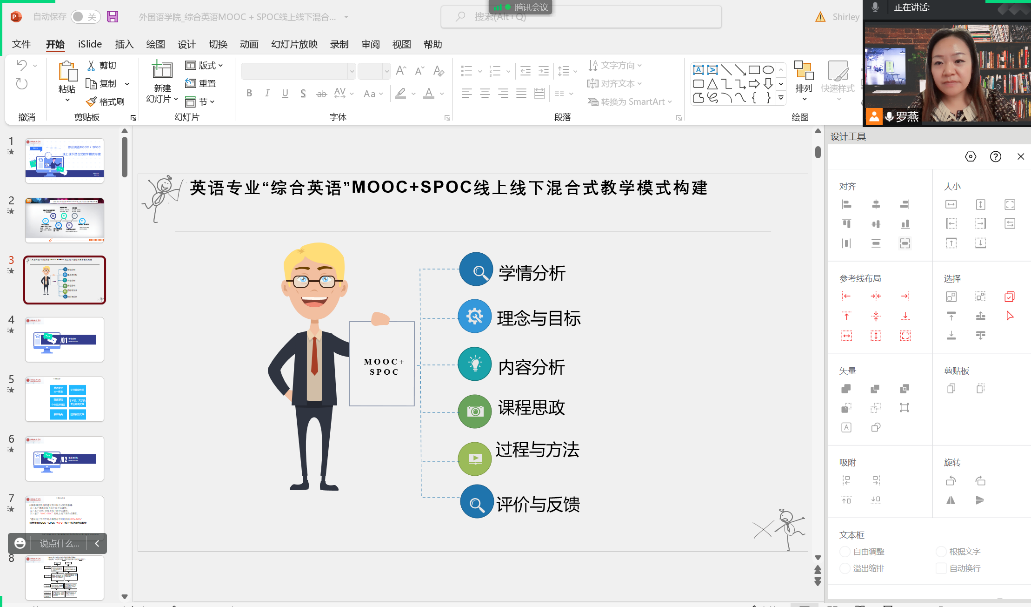This screenshot has width=1031, height=607.
Task: Open the font name dropdown
Action: coord(351,71)
